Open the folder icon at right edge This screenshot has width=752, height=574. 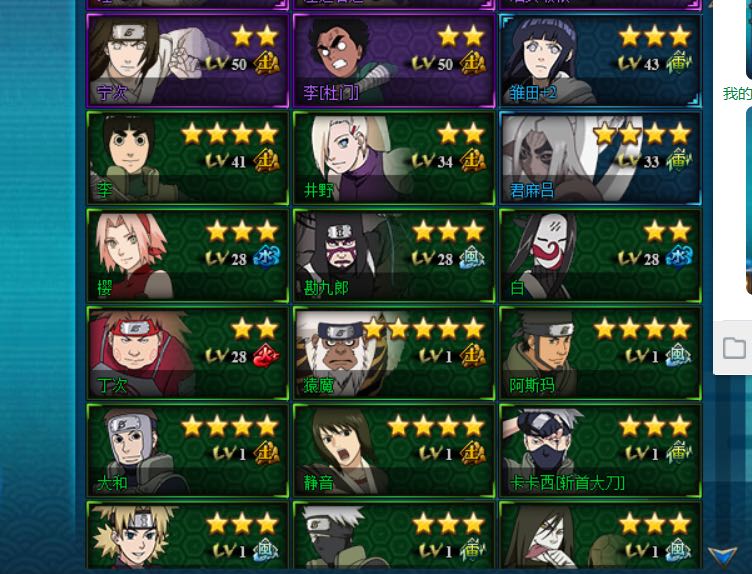coord(734,348)
